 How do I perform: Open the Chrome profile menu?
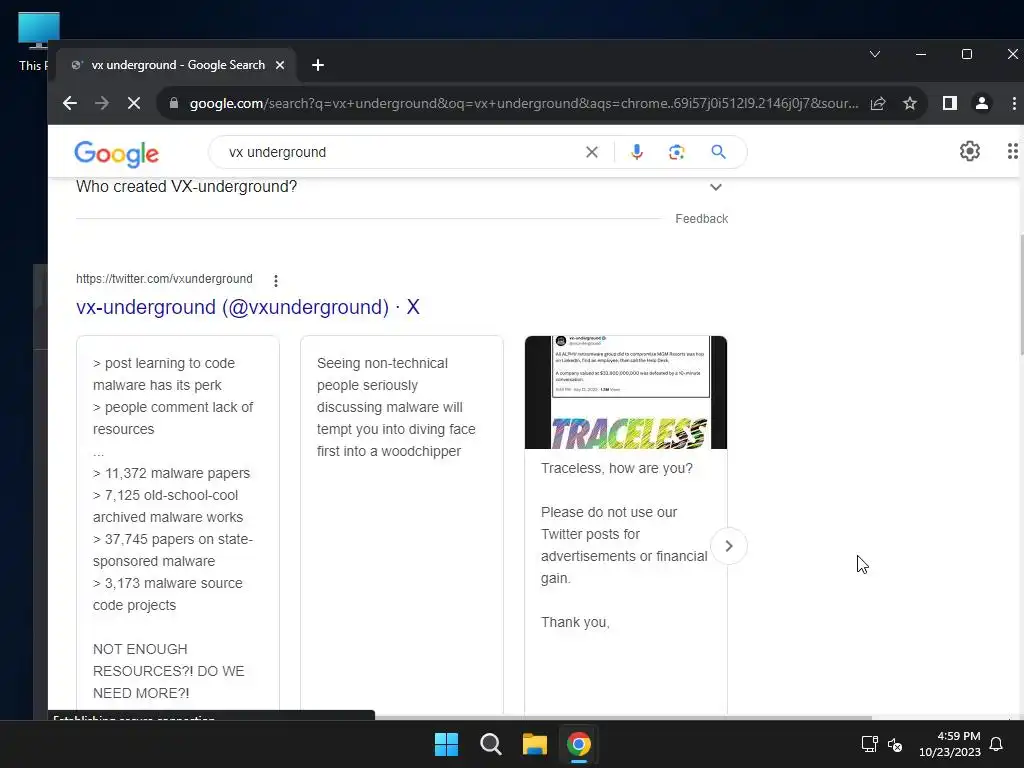tap(982, 103)
